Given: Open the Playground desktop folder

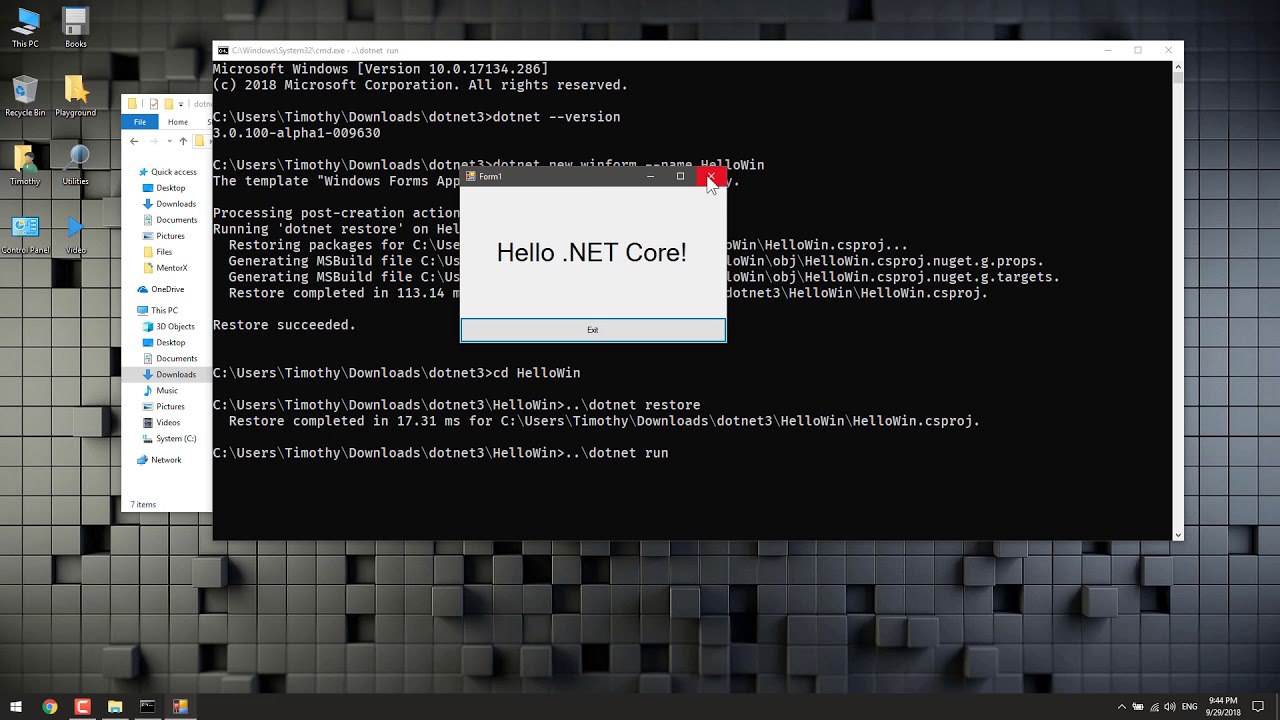Looking at the screenshot, I should tap(76, 96).
